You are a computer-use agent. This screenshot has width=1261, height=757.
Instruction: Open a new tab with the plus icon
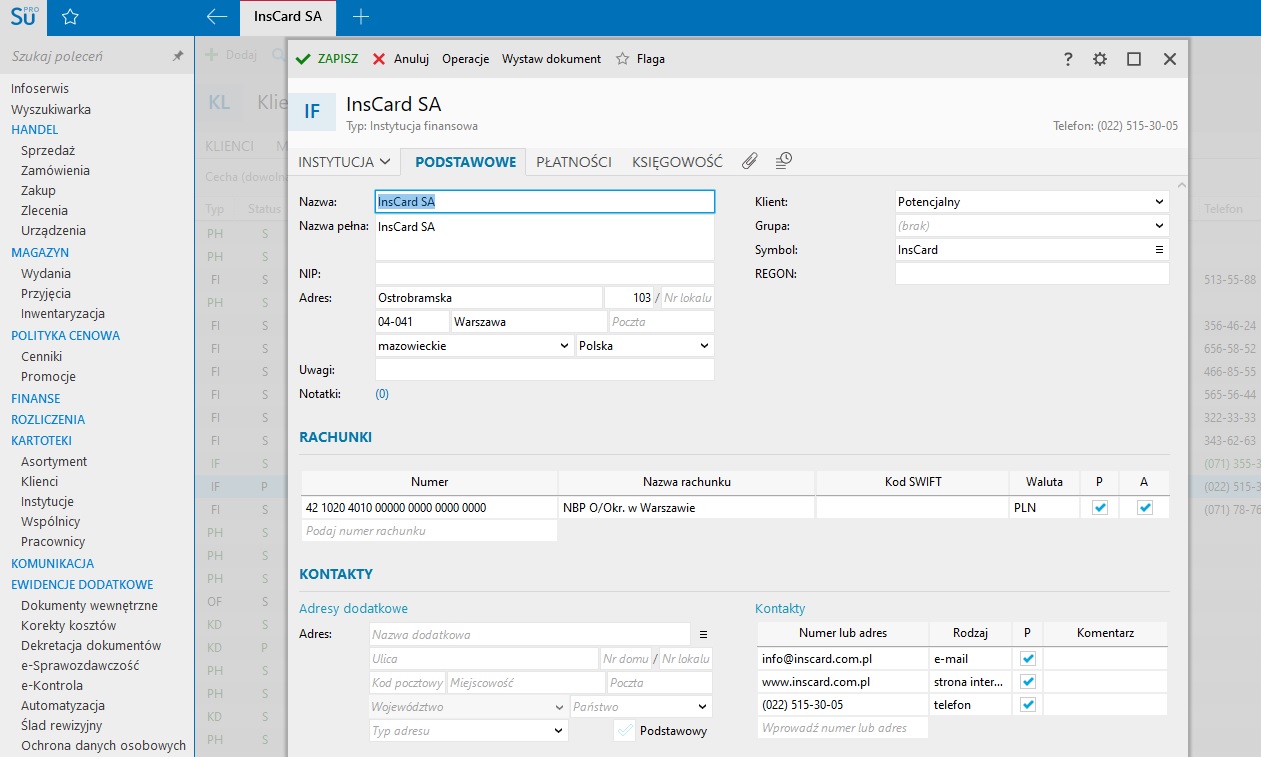pos(361,17)
